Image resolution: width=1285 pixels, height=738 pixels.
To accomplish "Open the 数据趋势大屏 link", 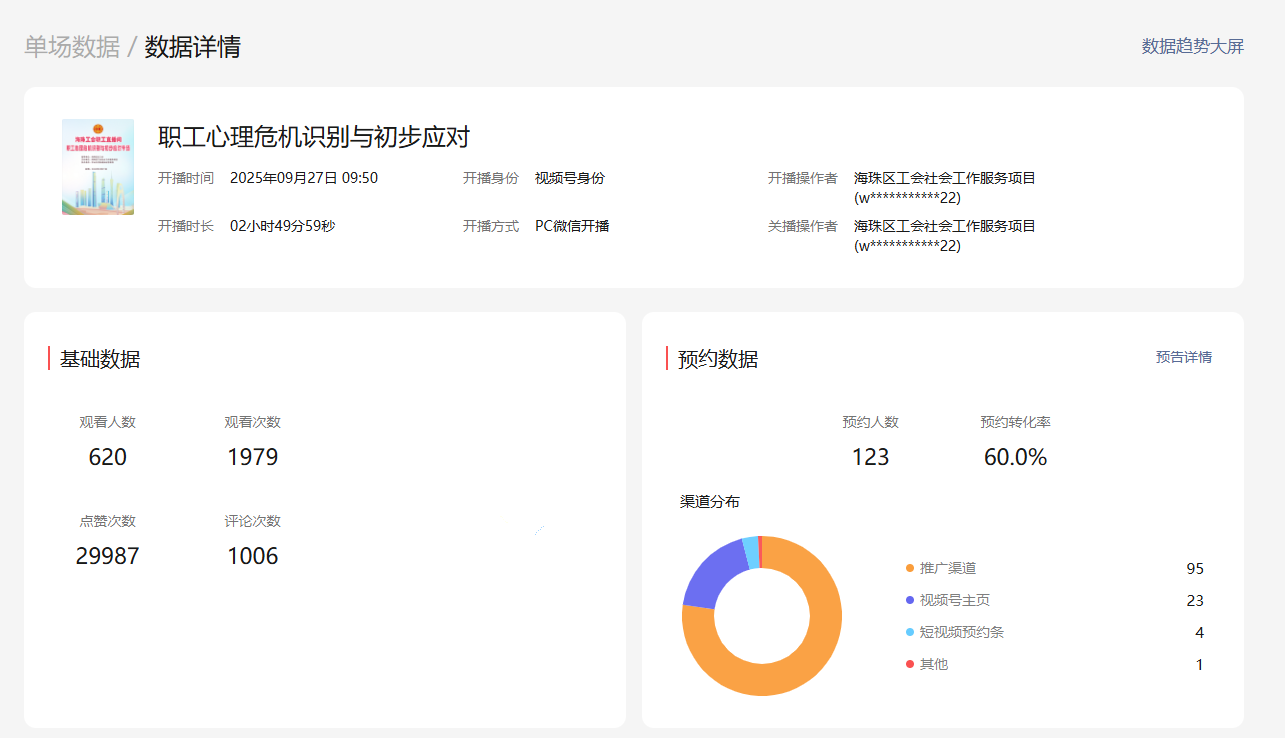I will pyautogui.click(x=1192, y=46).
